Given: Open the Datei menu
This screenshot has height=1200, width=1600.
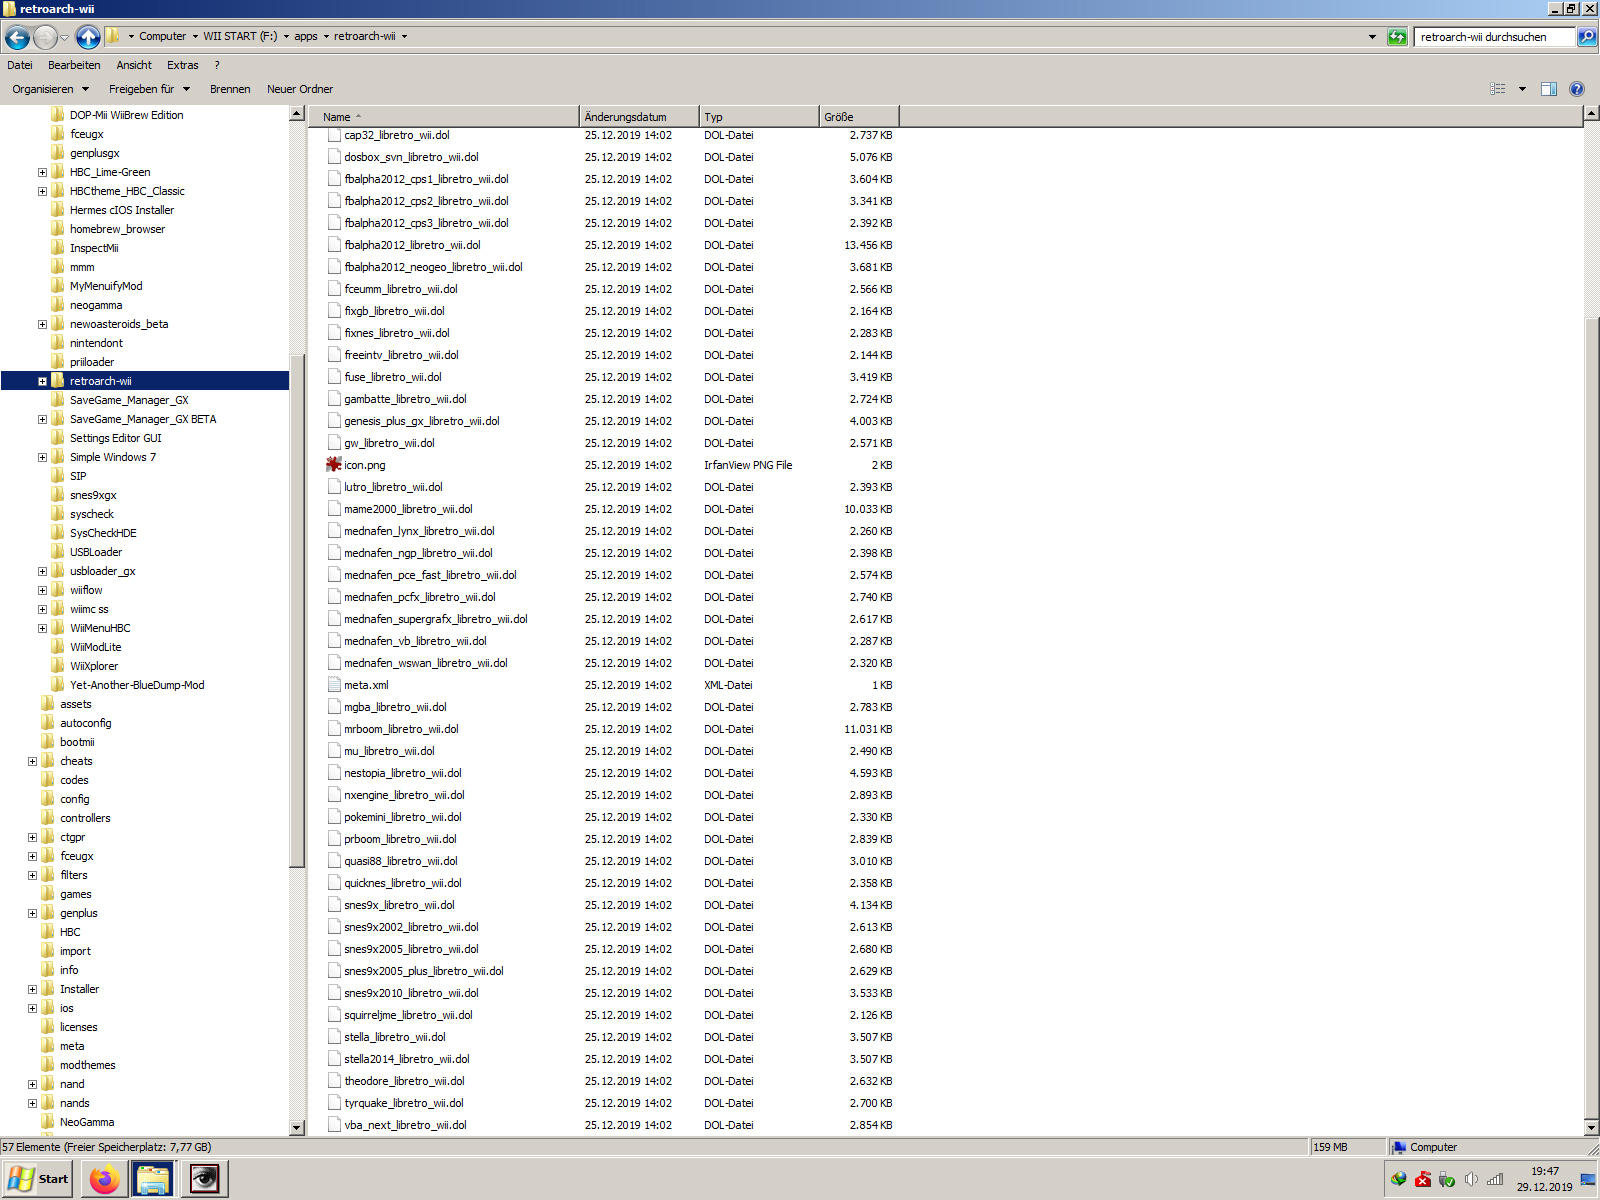Looking at the screenshot, I should (20, 65).
